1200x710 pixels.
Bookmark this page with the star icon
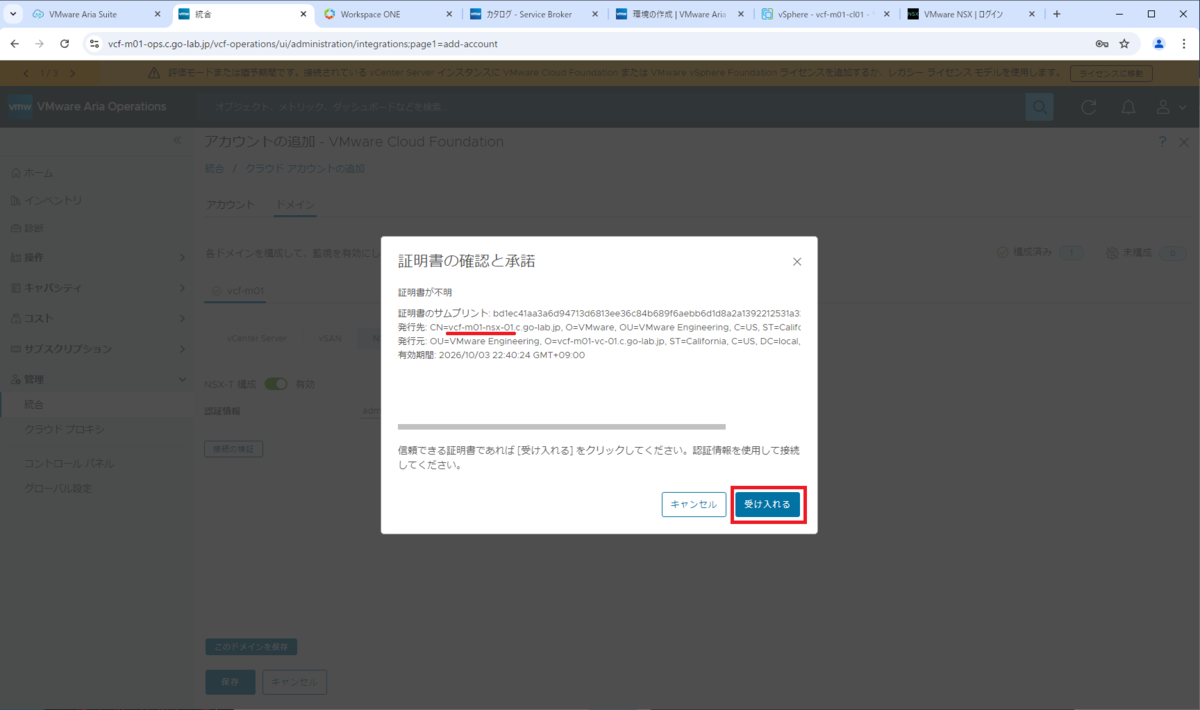pyautogui.click(x=1124, y=44)
